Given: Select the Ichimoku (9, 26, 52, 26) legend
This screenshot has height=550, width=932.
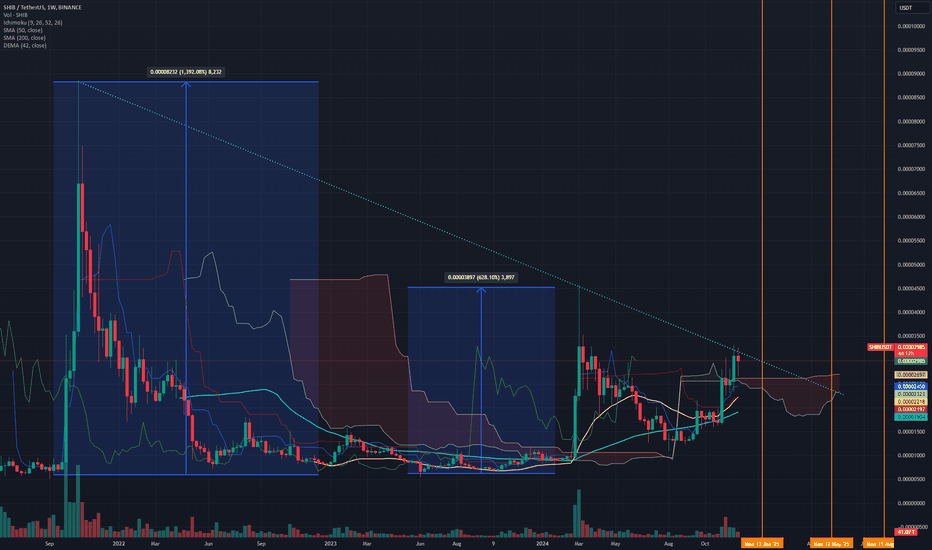Looking at the screenshot, I should (33, 23).
